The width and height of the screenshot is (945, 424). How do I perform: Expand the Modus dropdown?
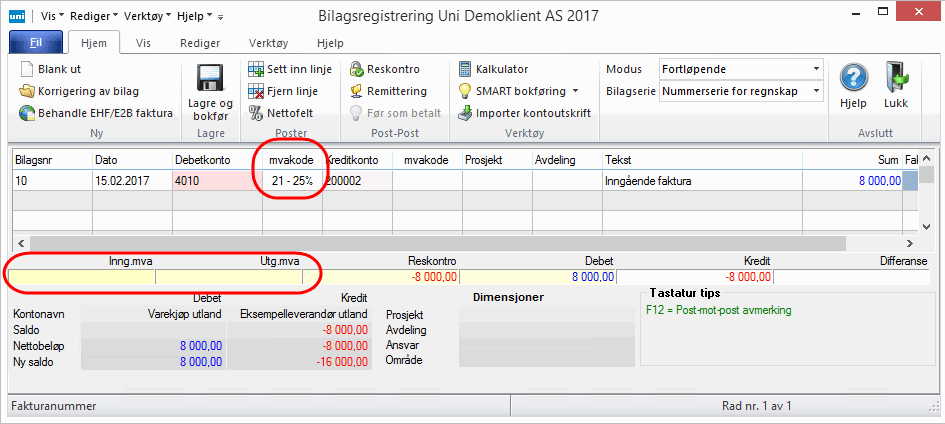pyautogui.click(x=816, y=70)
